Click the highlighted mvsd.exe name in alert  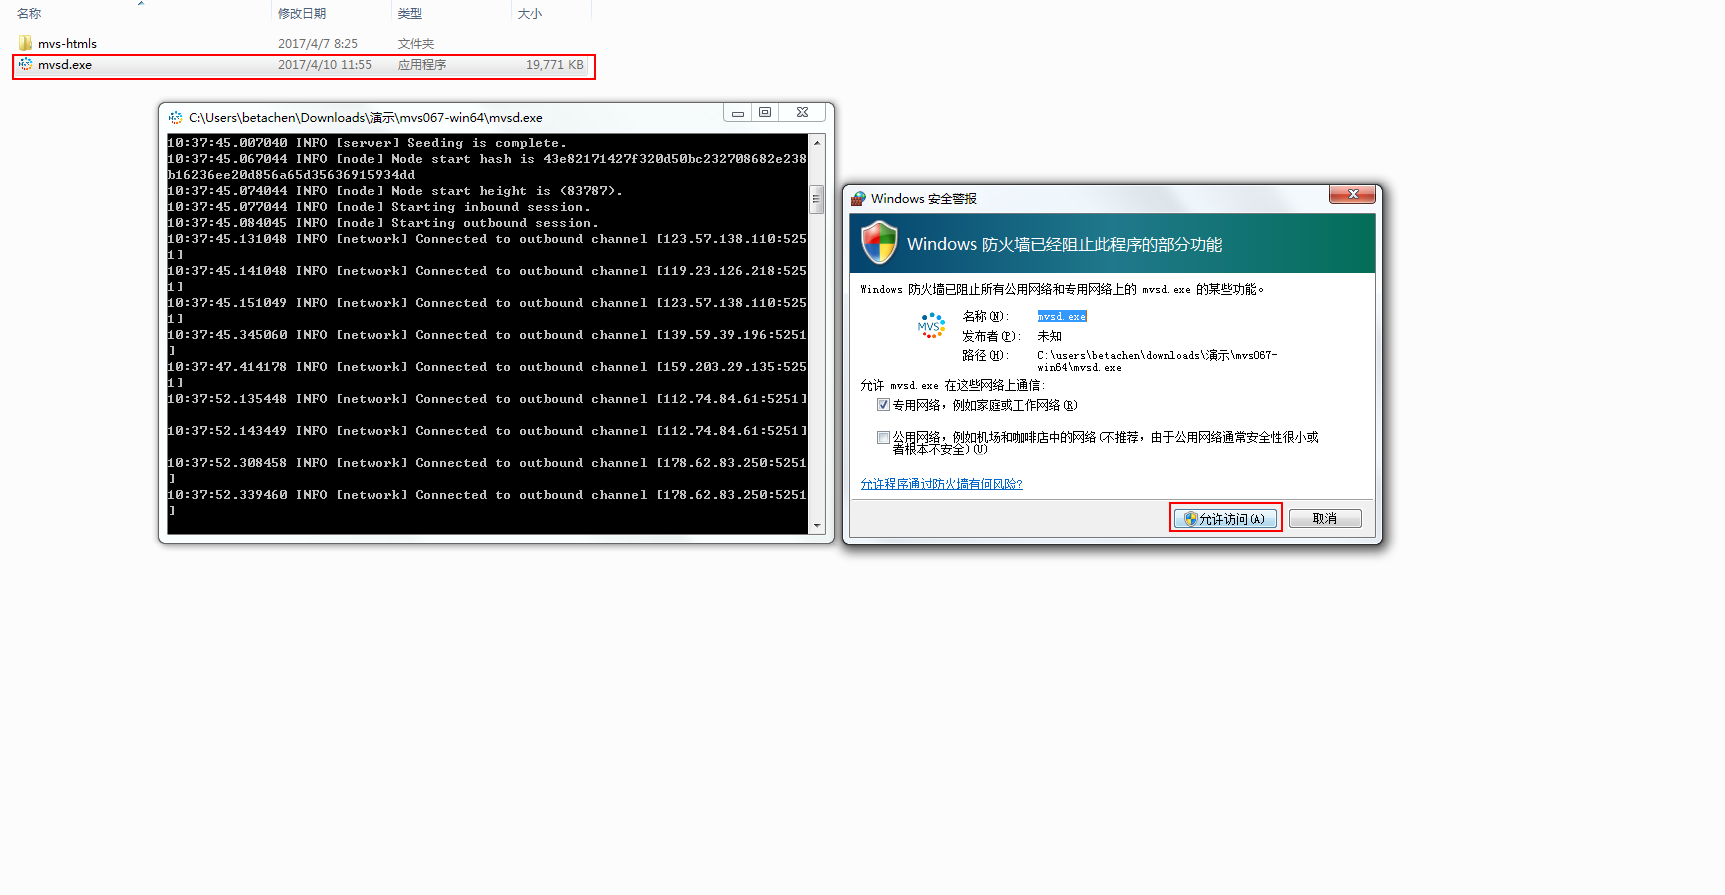click(1062, 316)
